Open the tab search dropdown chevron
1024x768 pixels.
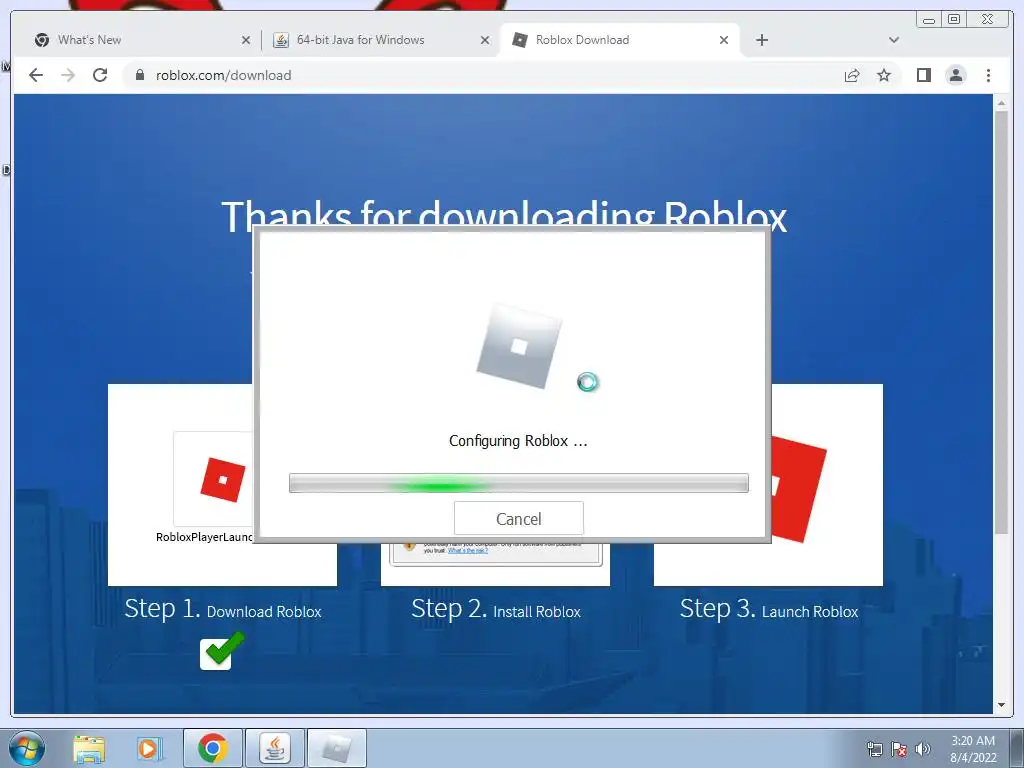(x=894, y=40)
